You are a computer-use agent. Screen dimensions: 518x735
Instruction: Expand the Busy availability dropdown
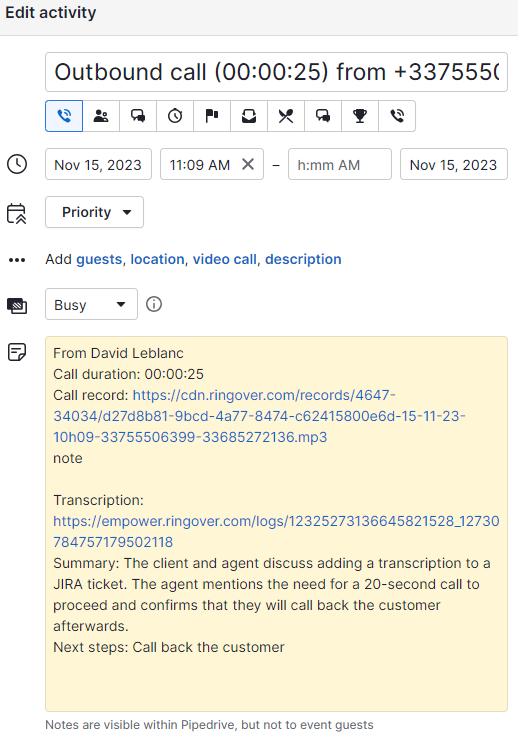[x=91, y=304]
